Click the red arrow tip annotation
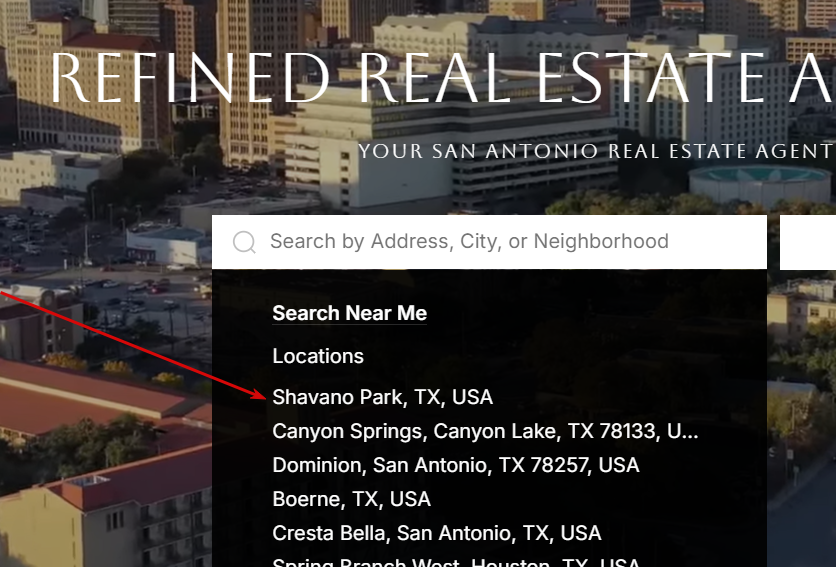The height and width of the screenshot is (567, 836). pyautogui.click(x=261, y=396)
